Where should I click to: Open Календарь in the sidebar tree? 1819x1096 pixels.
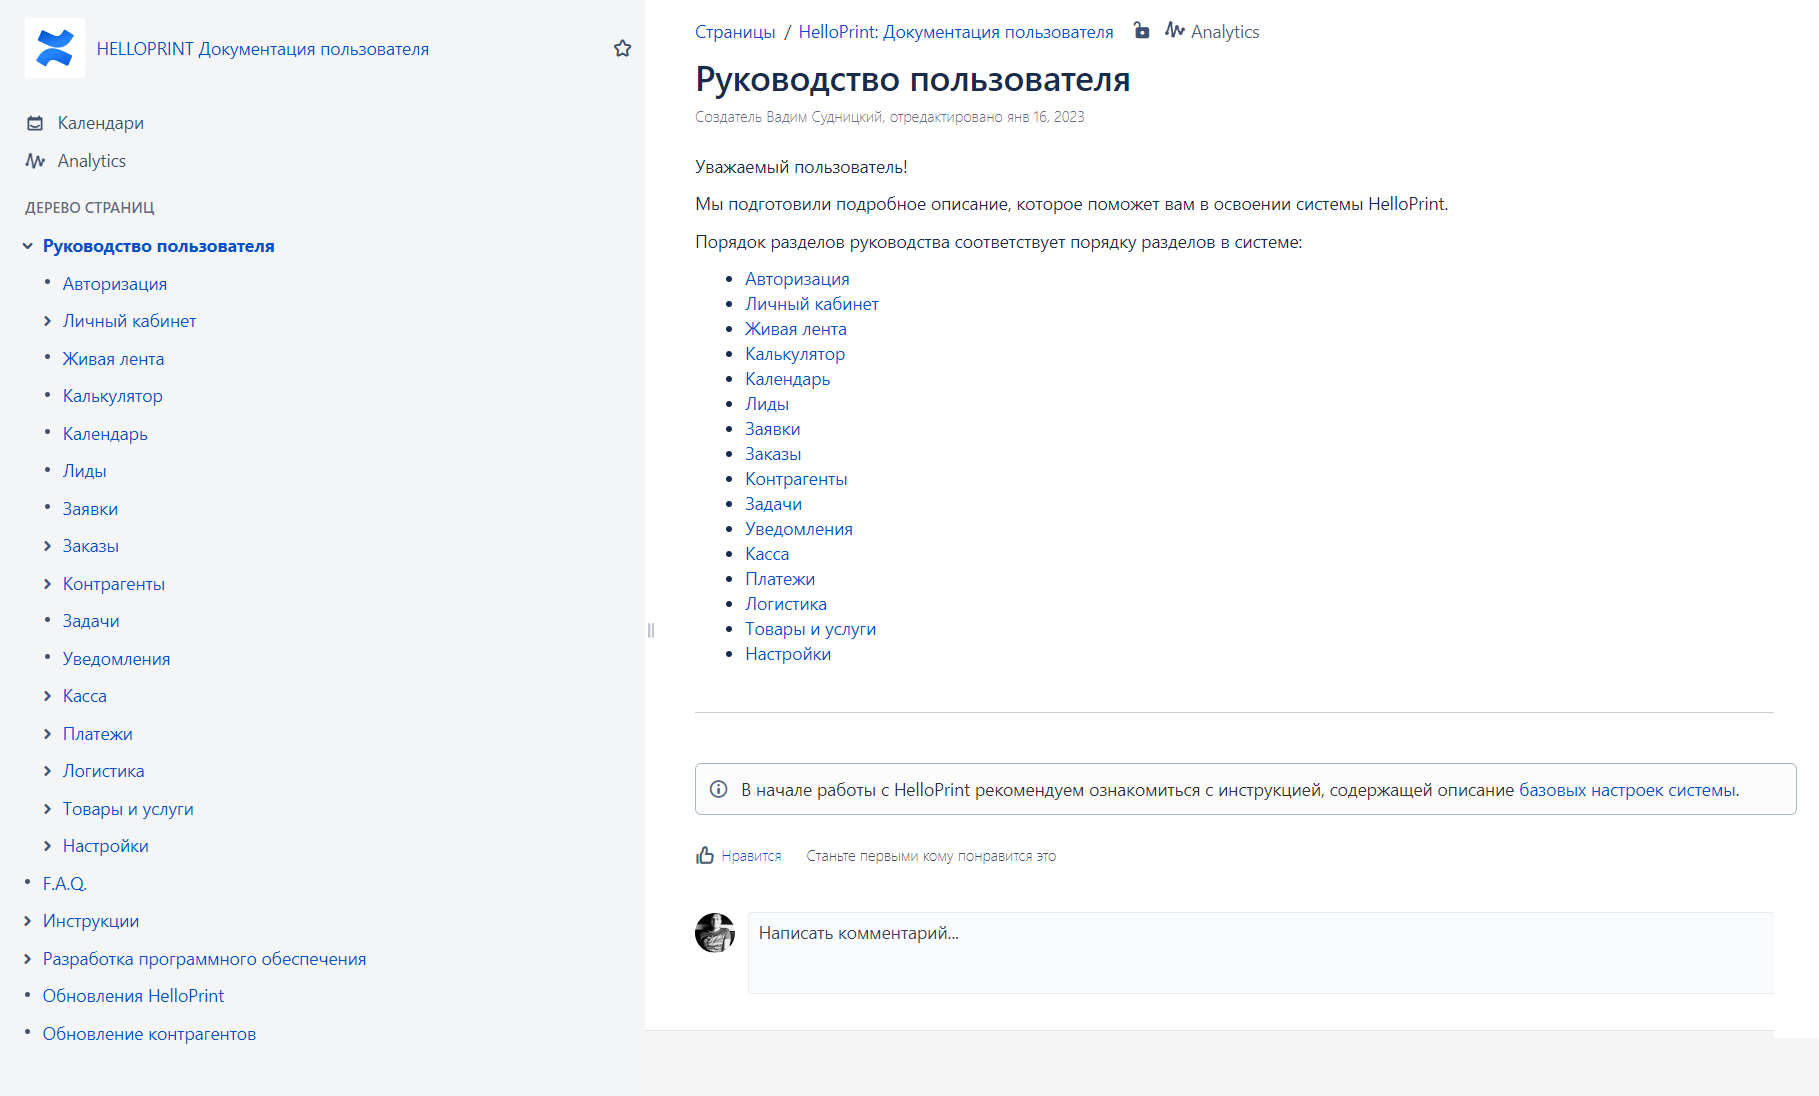click(105, 434)
